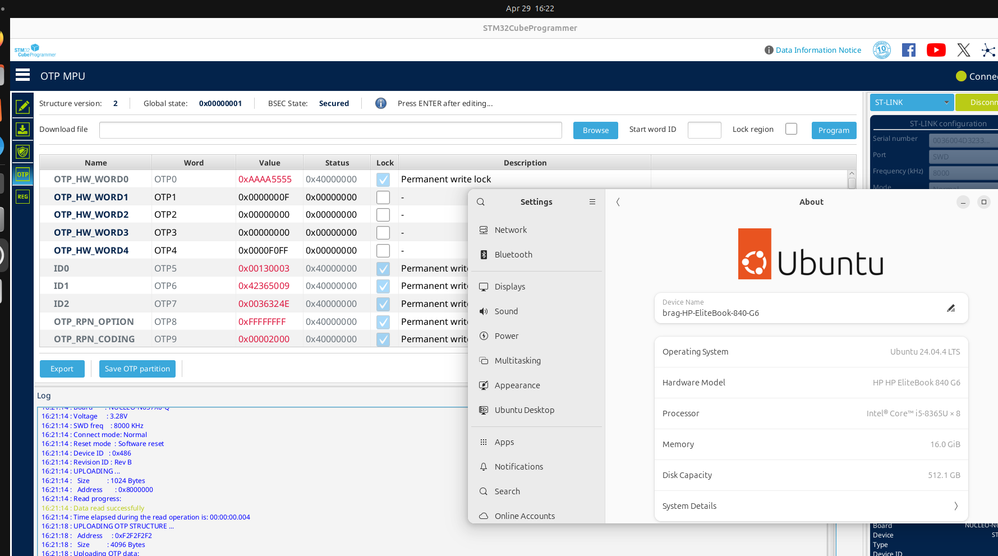Open Bluetooth settings
Viewport: 998px width, 556px height.
[x=537, y=254]
